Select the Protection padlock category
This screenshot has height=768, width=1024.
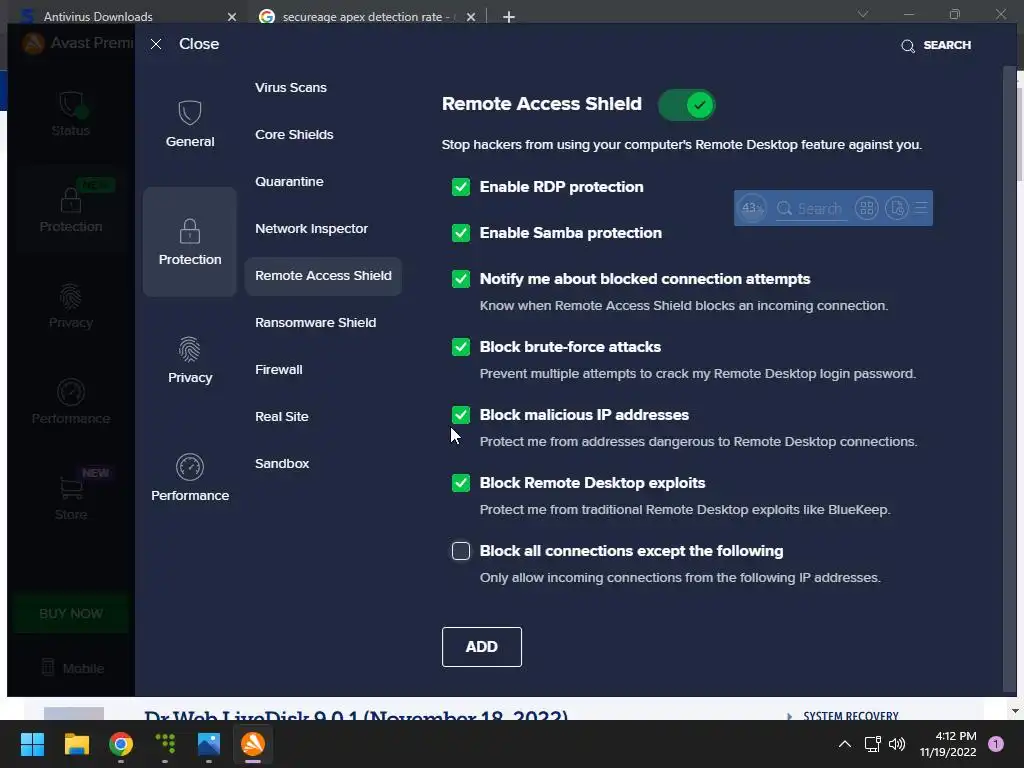pos(190,242)
